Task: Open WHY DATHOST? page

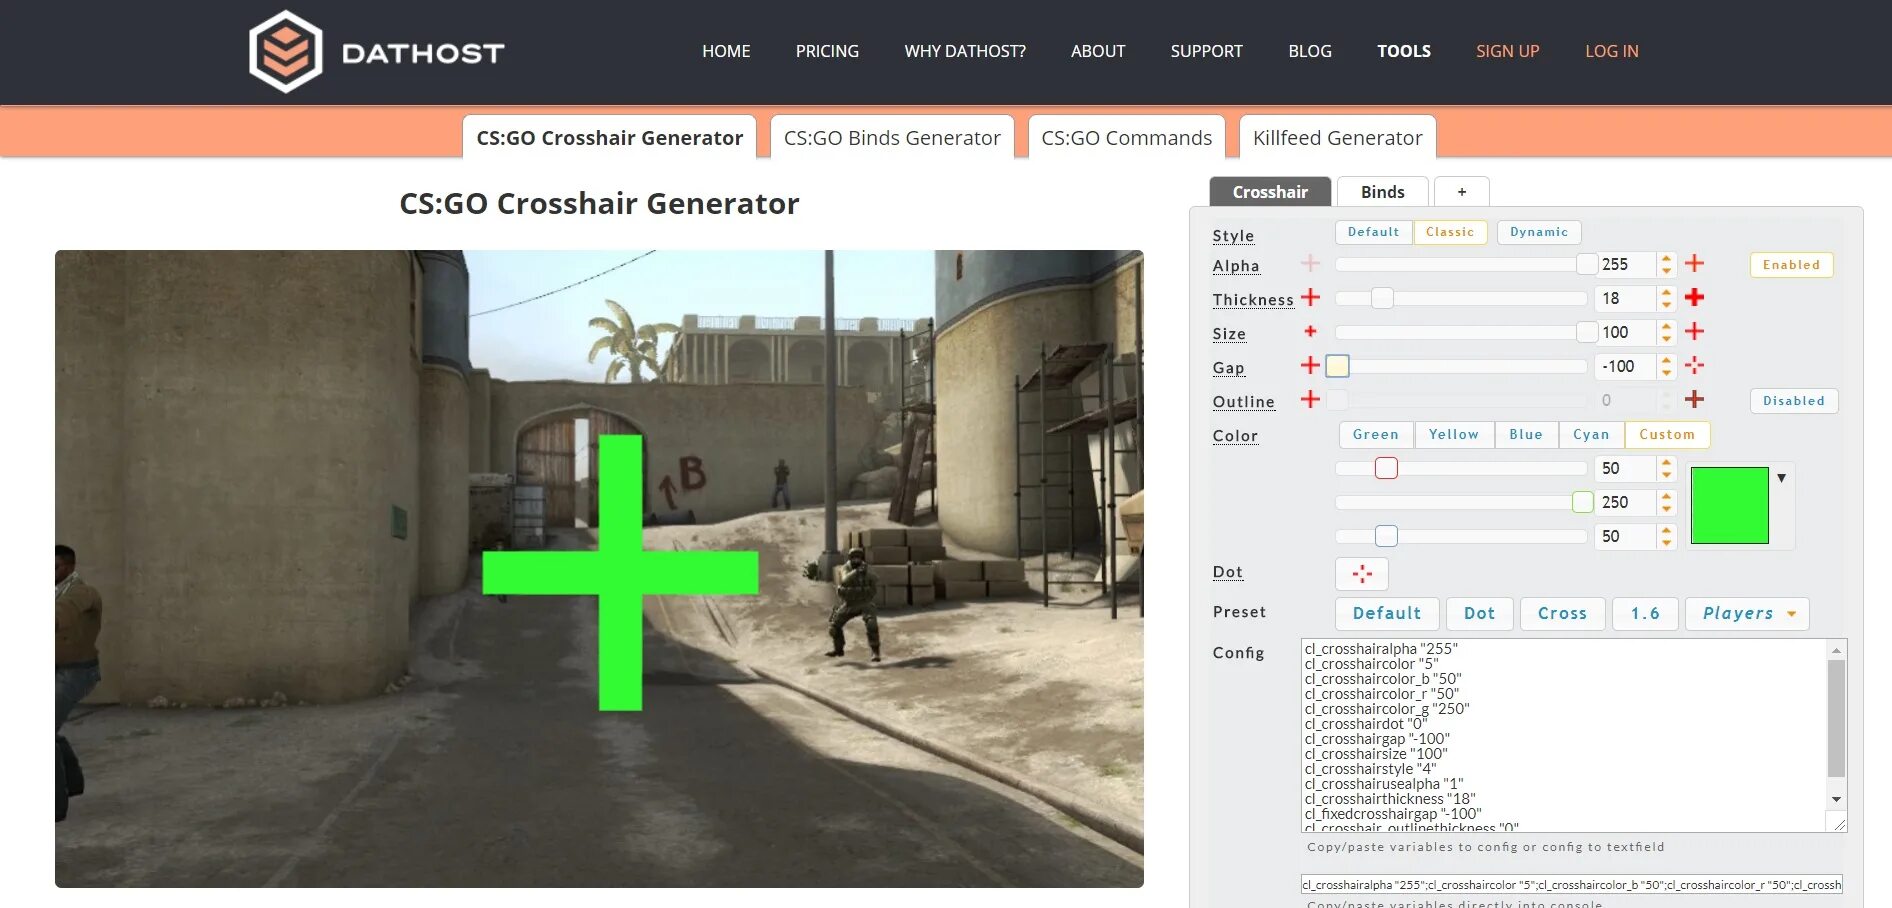Action: pos(965,51)
